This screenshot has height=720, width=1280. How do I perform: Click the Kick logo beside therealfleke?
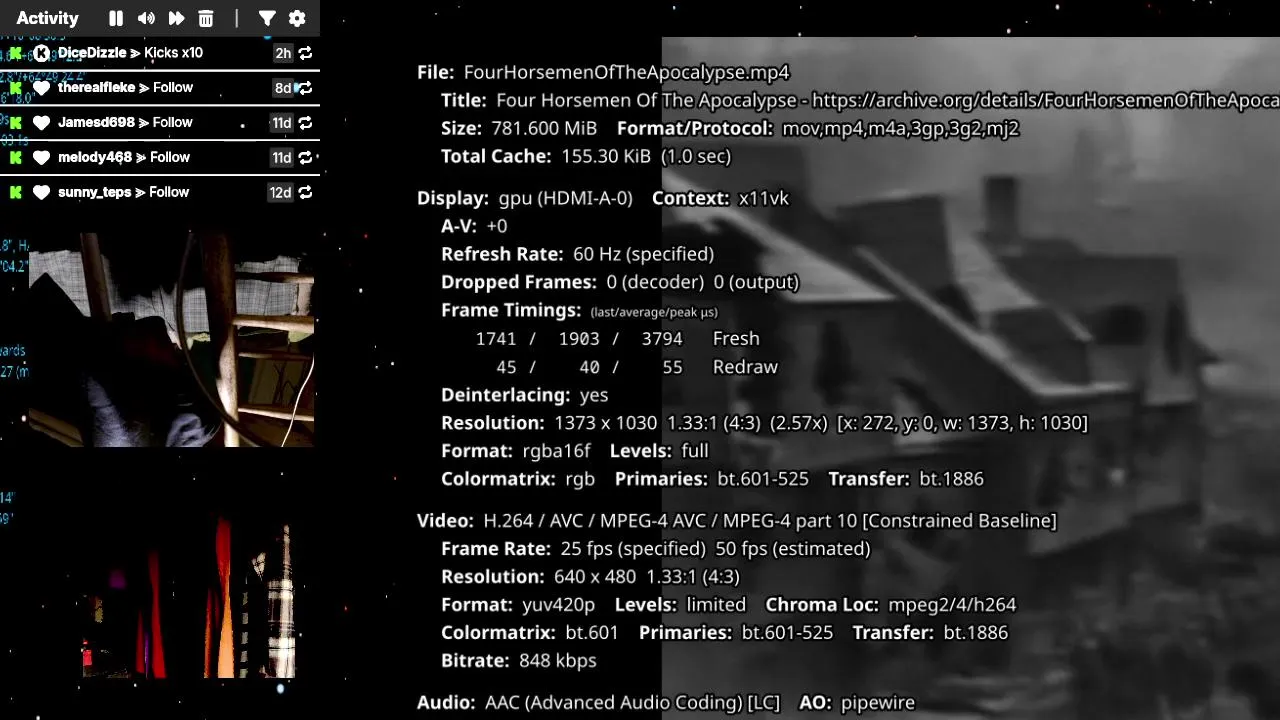coord(16,88)
